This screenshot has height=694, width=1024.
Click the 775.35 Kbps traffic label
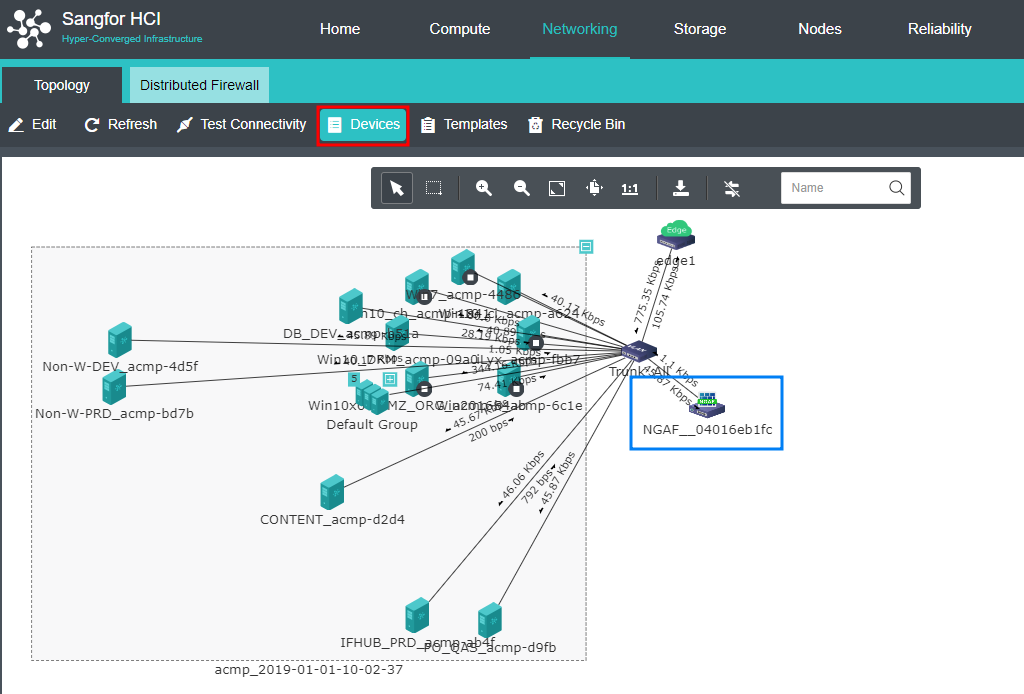[647, 292]
